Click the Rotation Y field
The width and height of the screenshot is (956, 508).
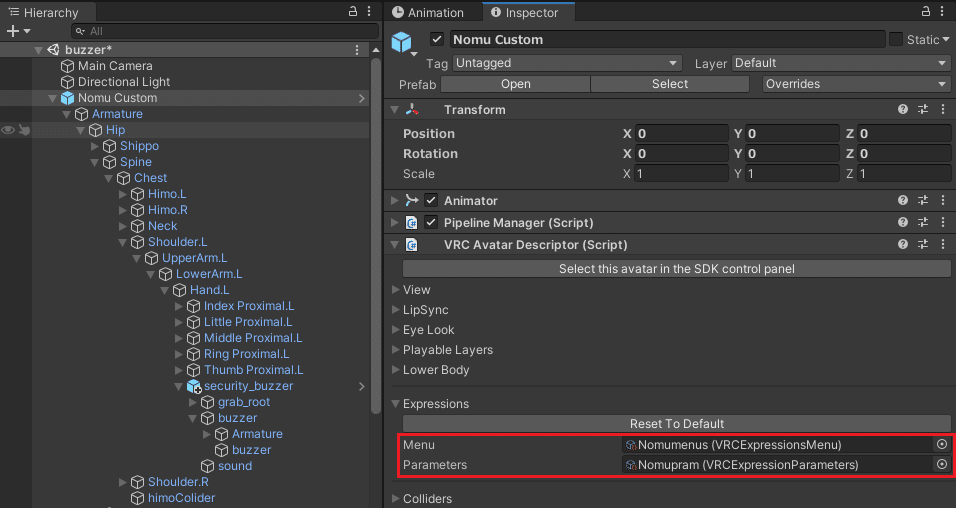point(793,154)
